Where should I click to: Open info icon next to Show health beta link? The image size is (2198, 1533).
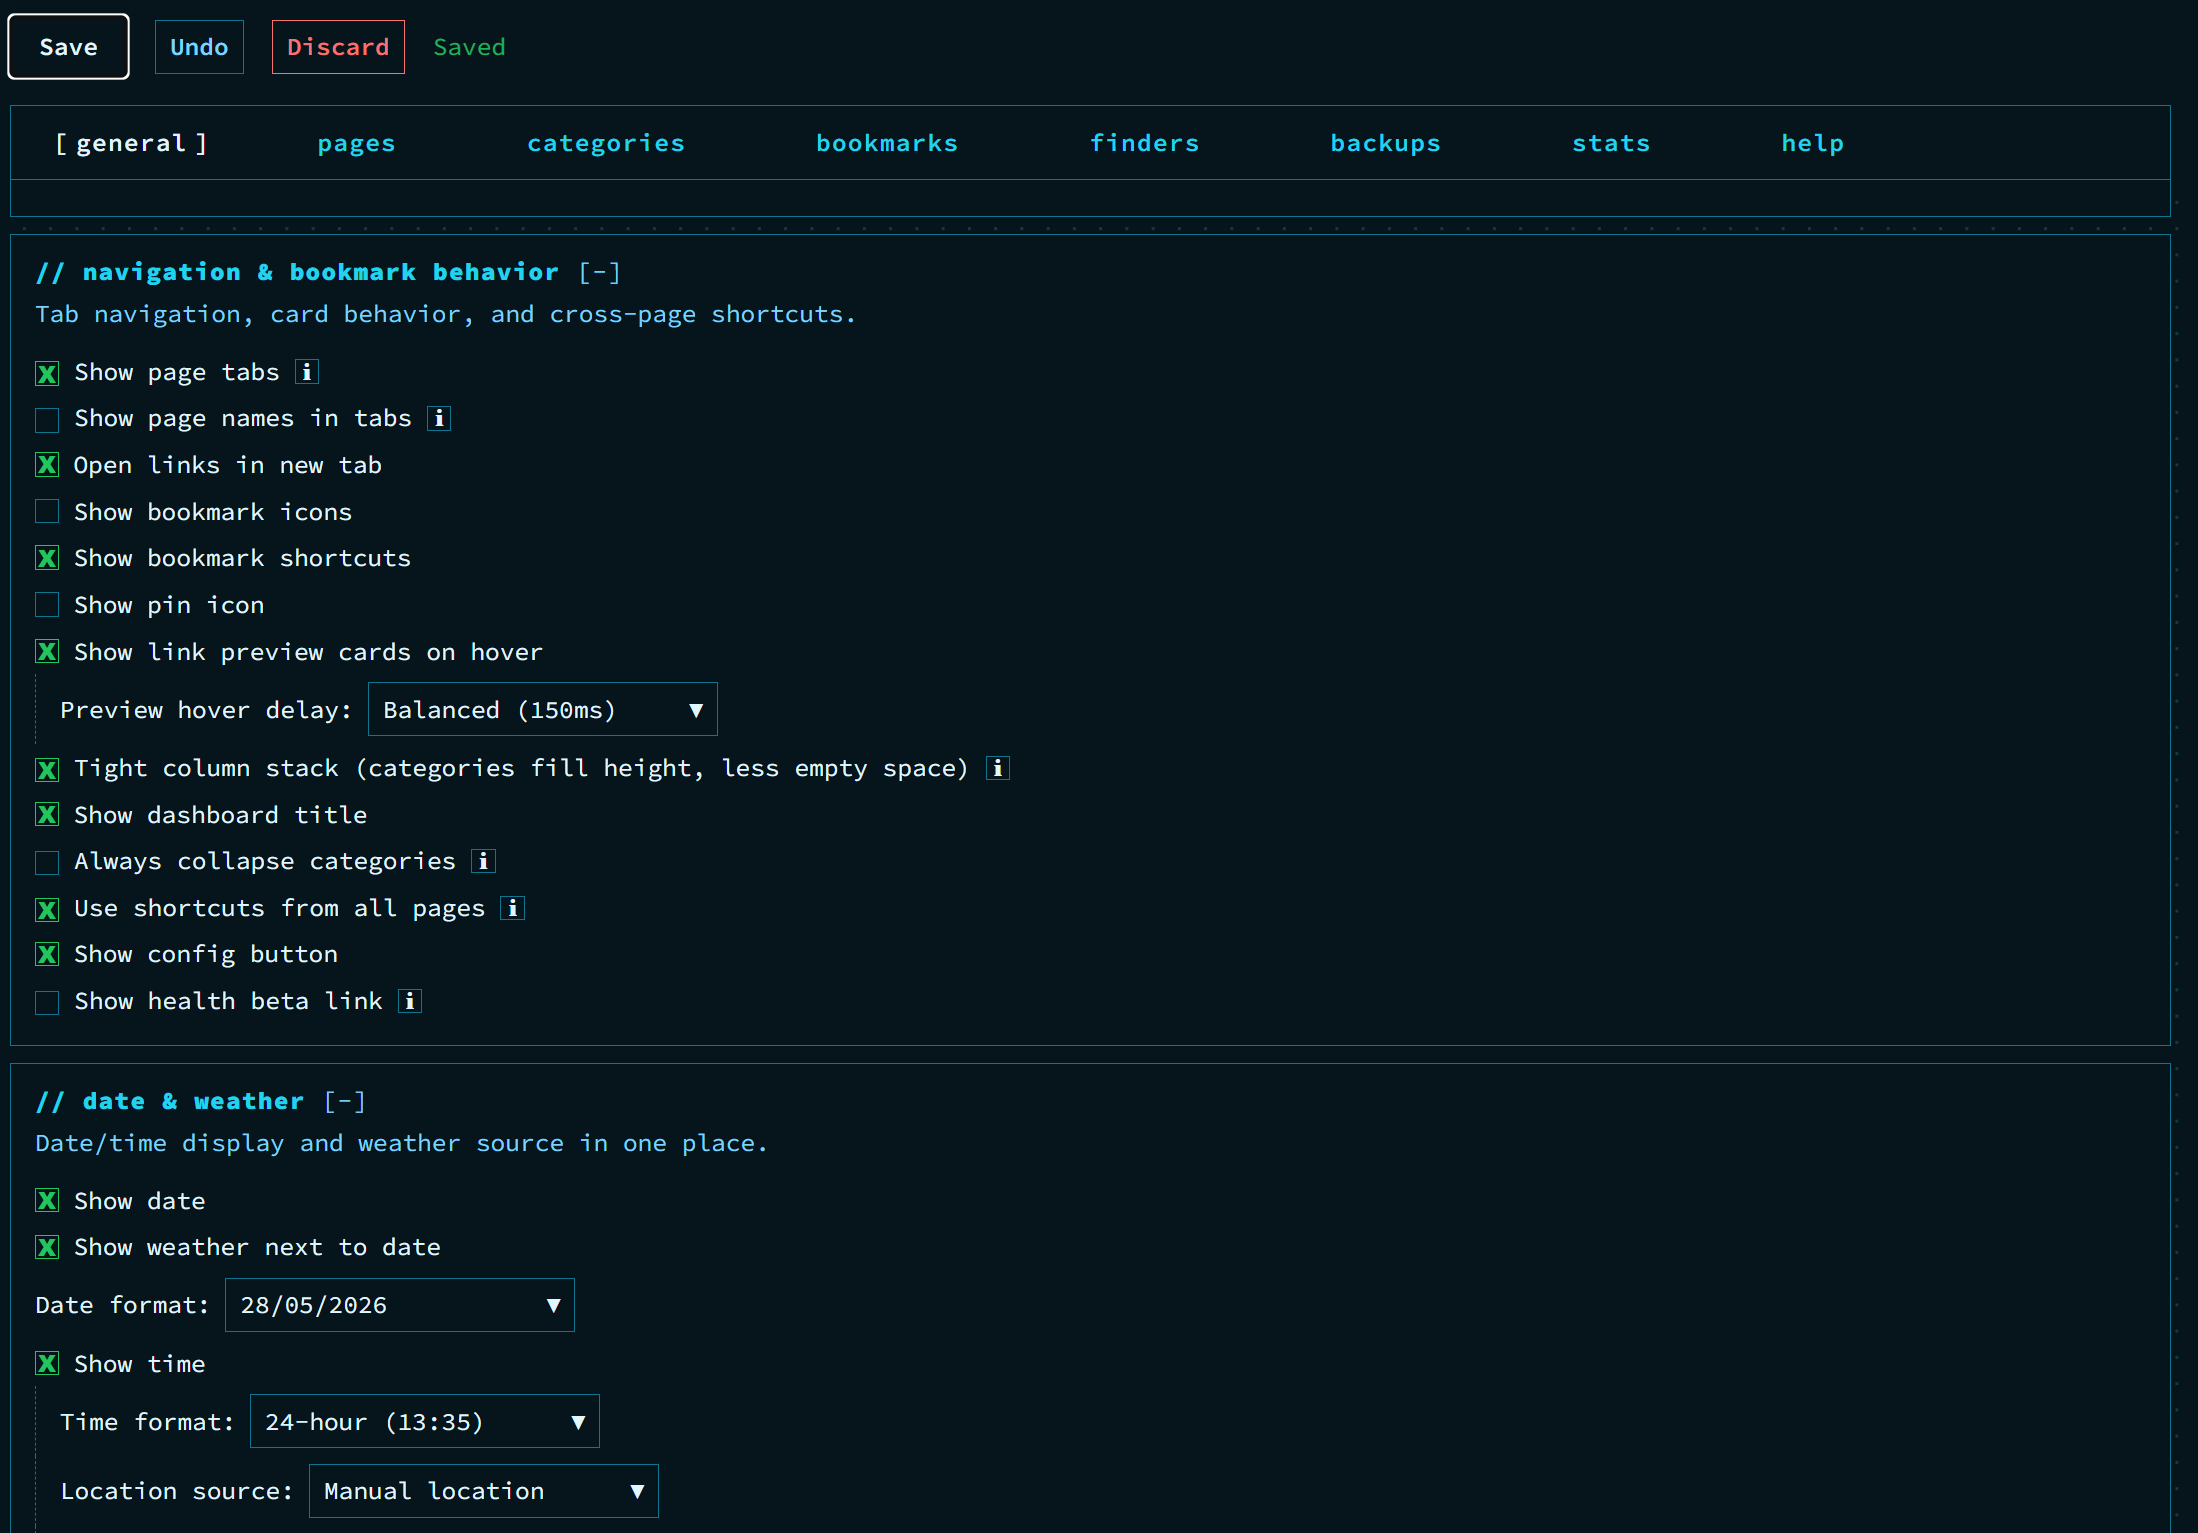(410, 1001)
